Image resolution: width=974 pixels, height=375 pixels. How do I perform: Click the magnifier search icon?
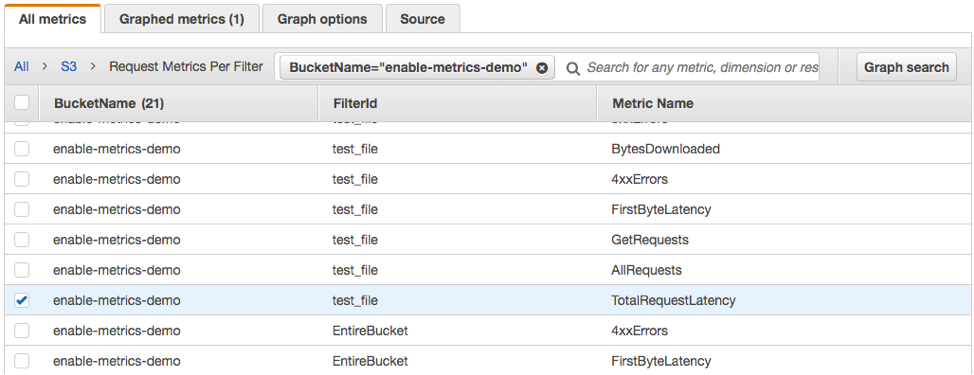[x=573, y=68]
